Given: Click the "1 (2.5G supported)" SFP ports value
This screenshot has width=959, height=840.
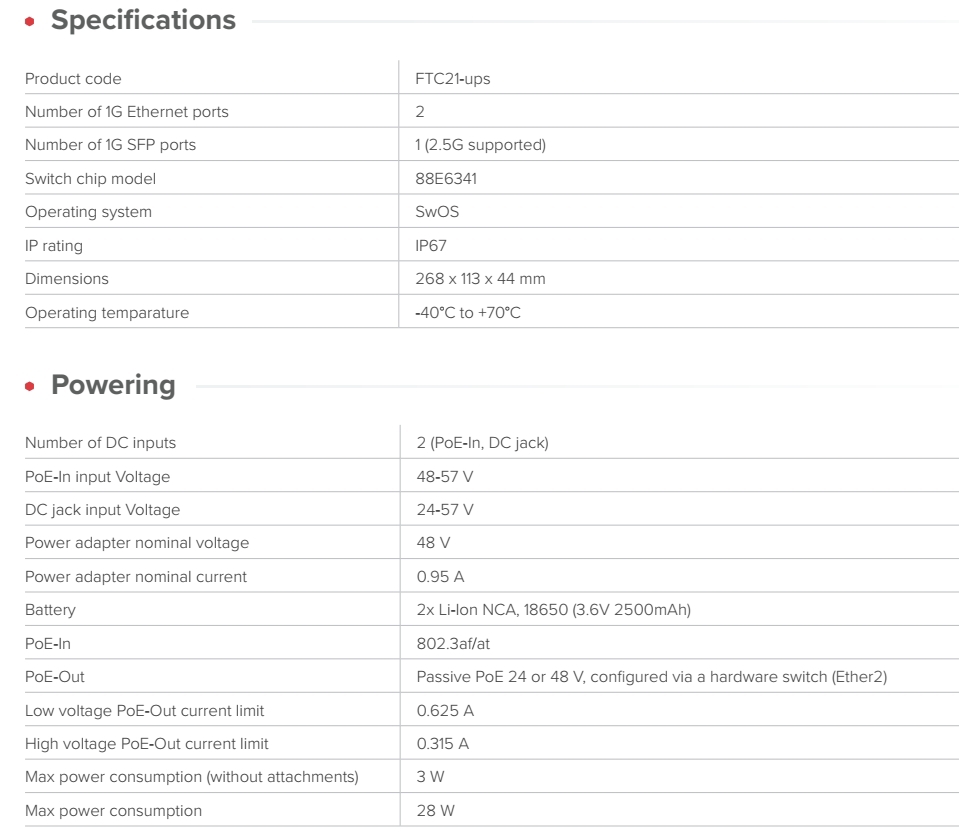Looking at the screenshot, I should (480, 145).
